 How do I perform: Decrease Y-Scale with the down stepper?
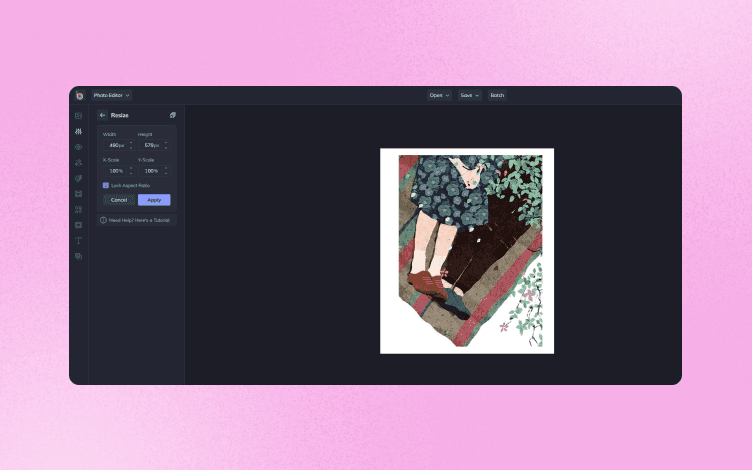pyautogui.click(x=166, y=174)
